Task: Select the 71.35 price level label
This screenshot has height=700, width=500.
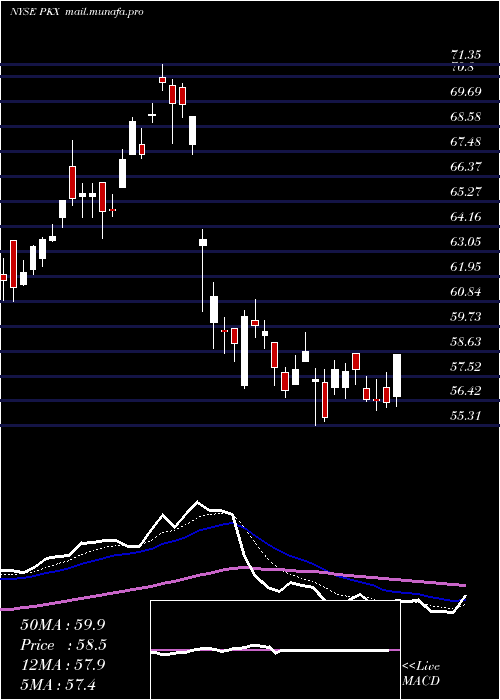Action: pyautogui.click(x=466, y=55)
